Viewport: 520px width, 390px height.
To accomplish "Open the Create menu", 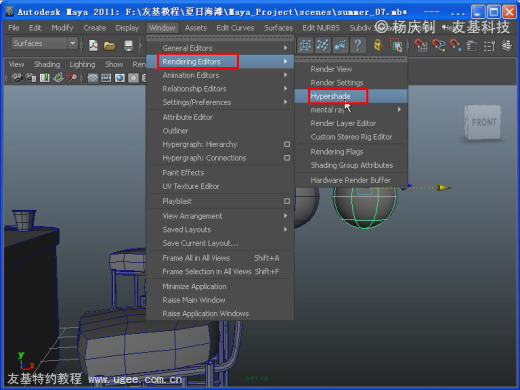I will (x=94, y=28).
